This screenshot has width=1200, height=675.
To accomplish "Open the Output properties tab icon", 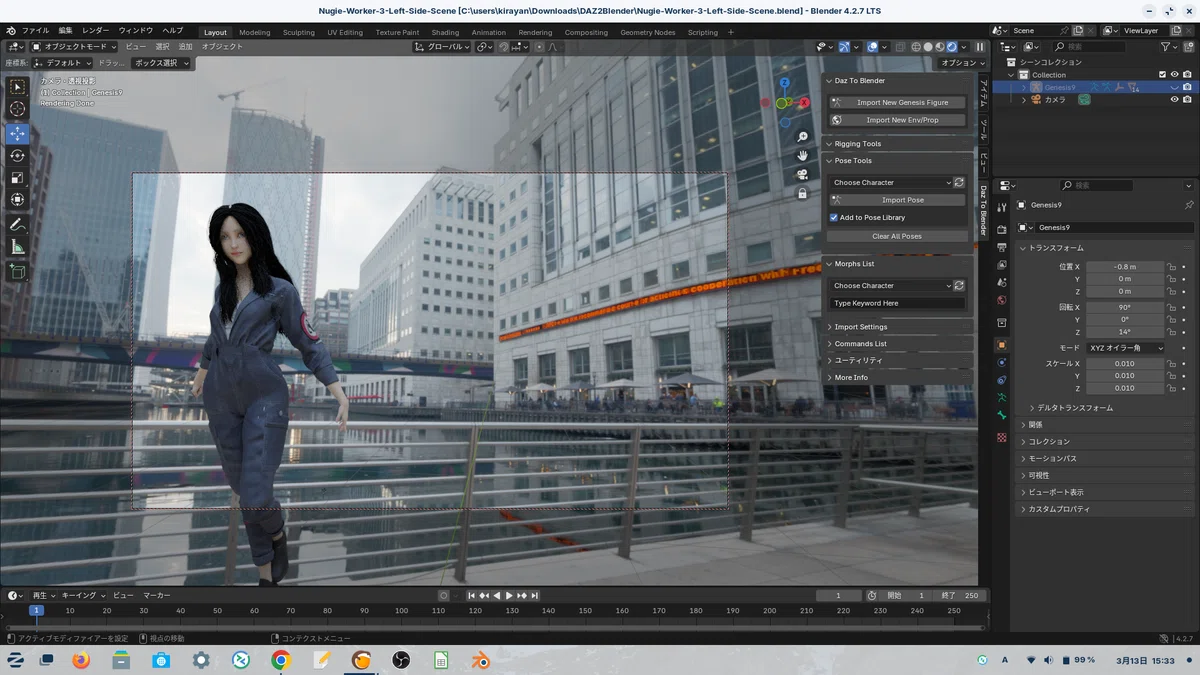I will (1001, 247).
